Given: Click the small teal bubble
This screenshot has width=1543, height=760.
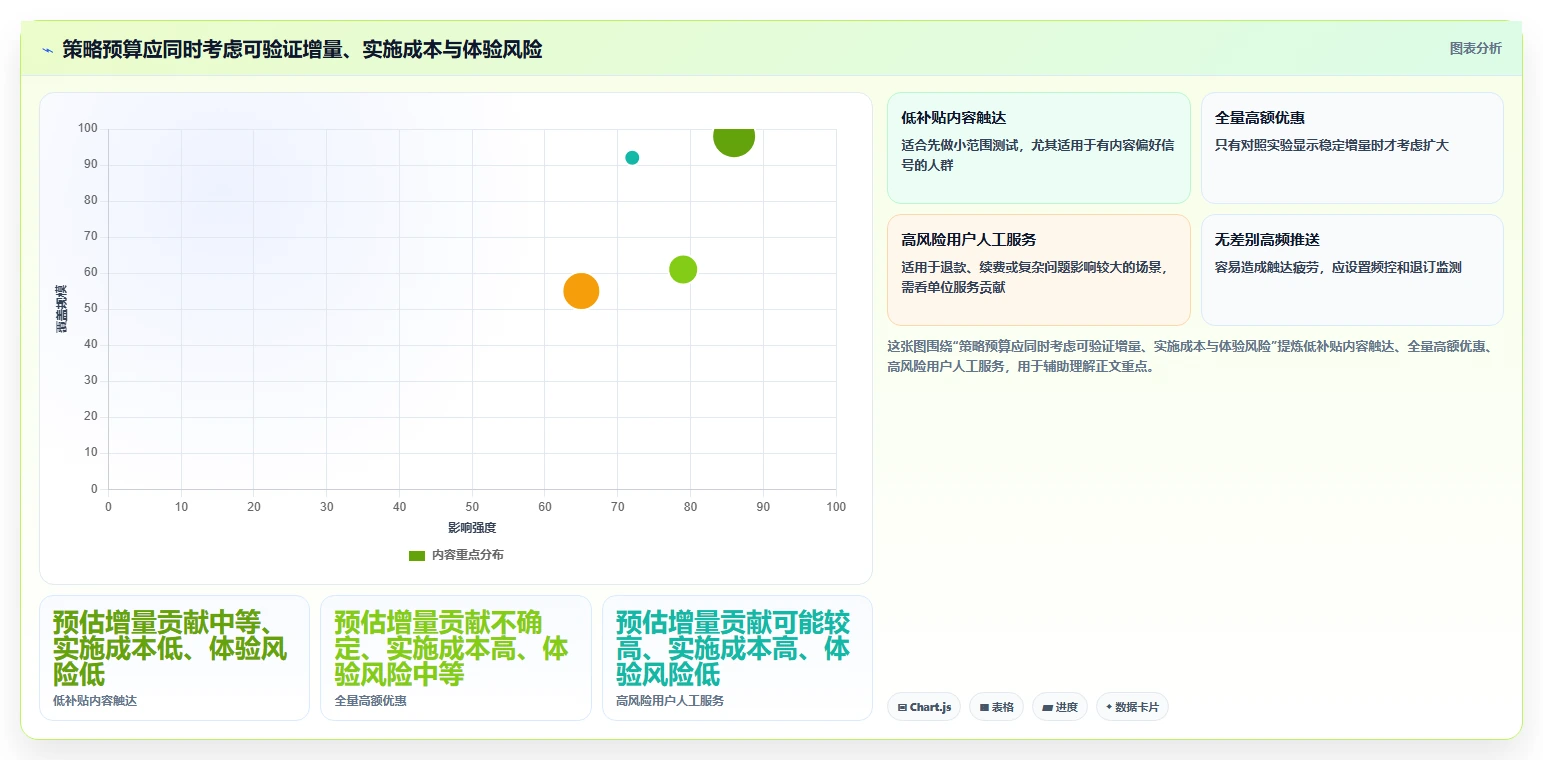Looking at the screenshot, I should coord(632,158).
